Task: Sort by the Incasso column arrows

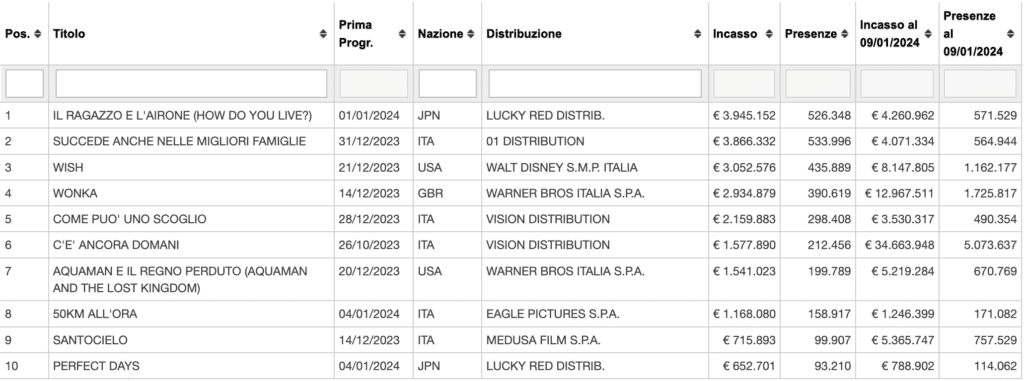Action: (769, 34)
